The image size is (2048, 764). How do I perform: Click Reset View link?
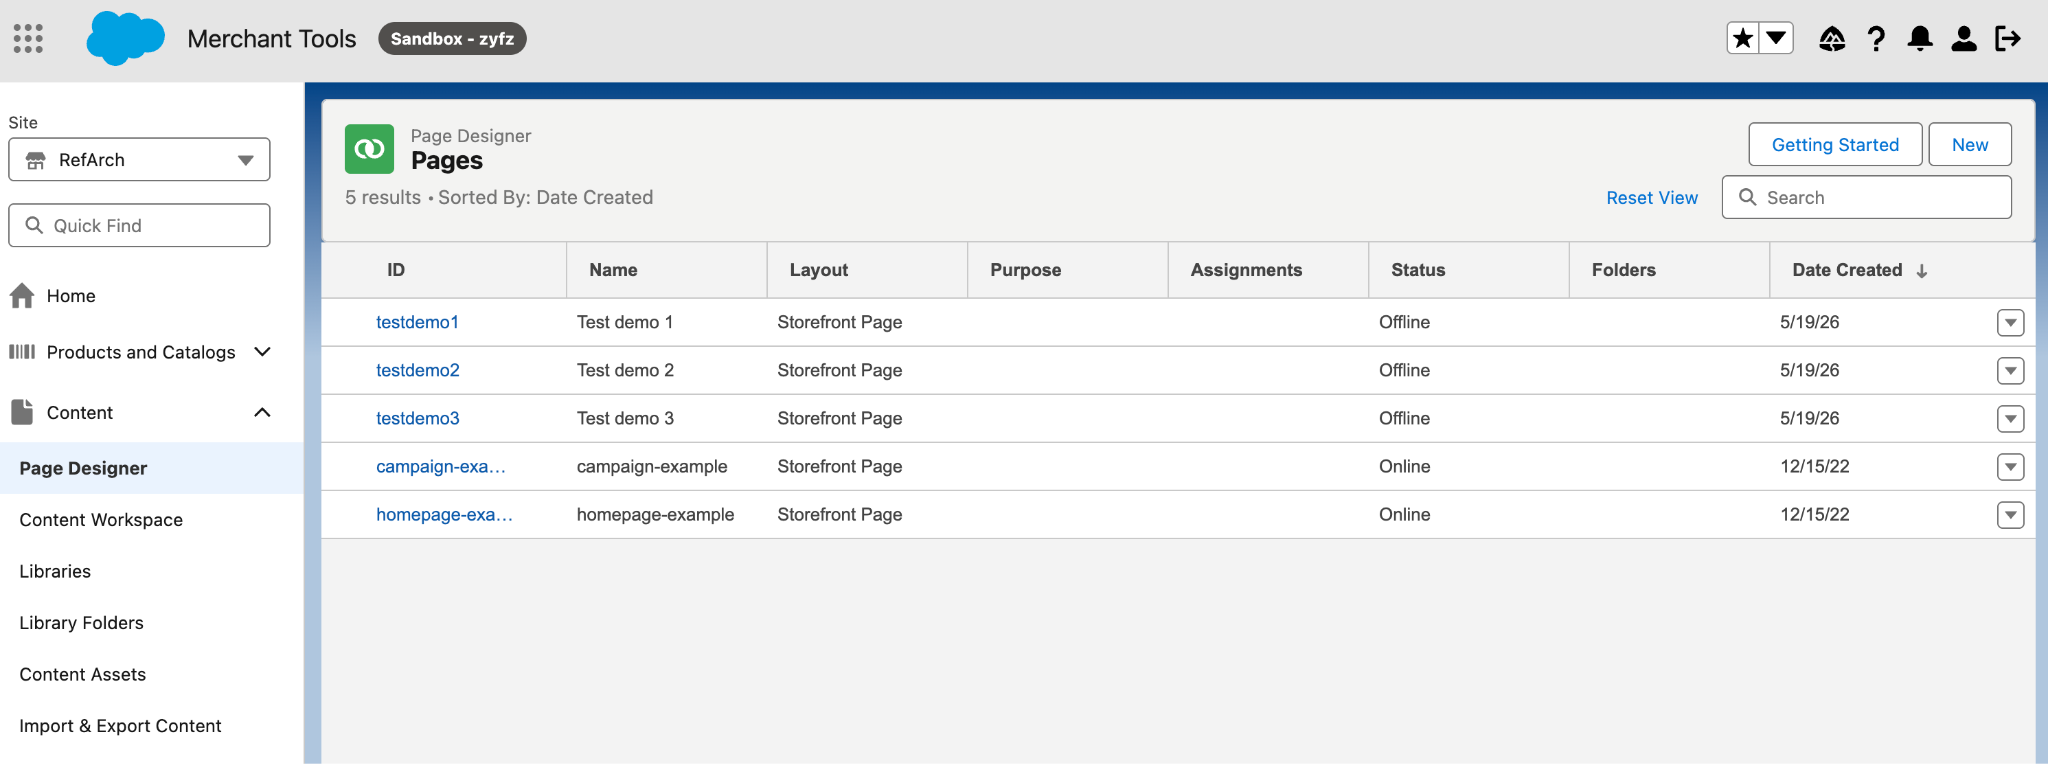pos(1652,198)
